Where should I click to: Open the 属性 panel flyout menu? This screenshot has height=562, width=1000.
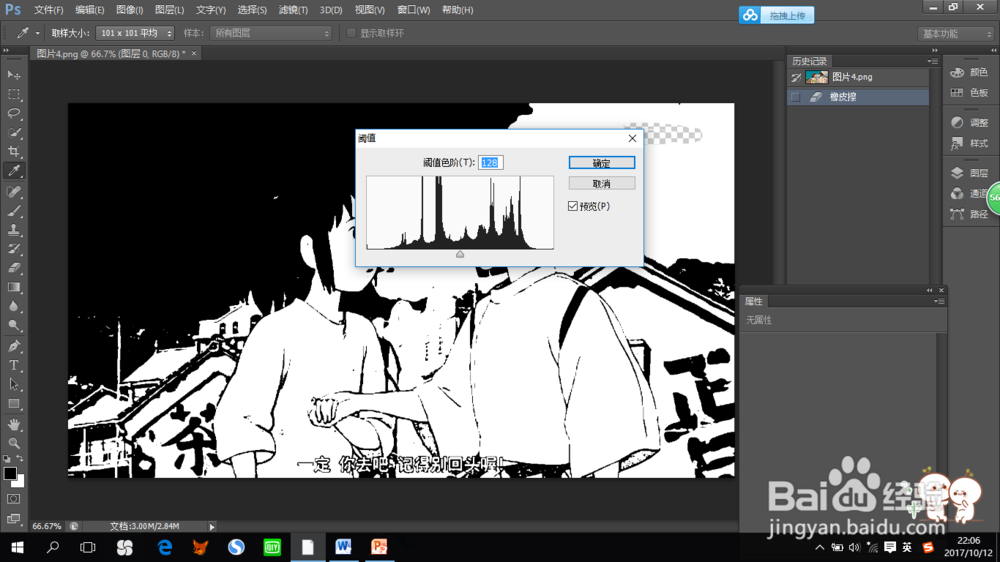[x=939, y=301]
